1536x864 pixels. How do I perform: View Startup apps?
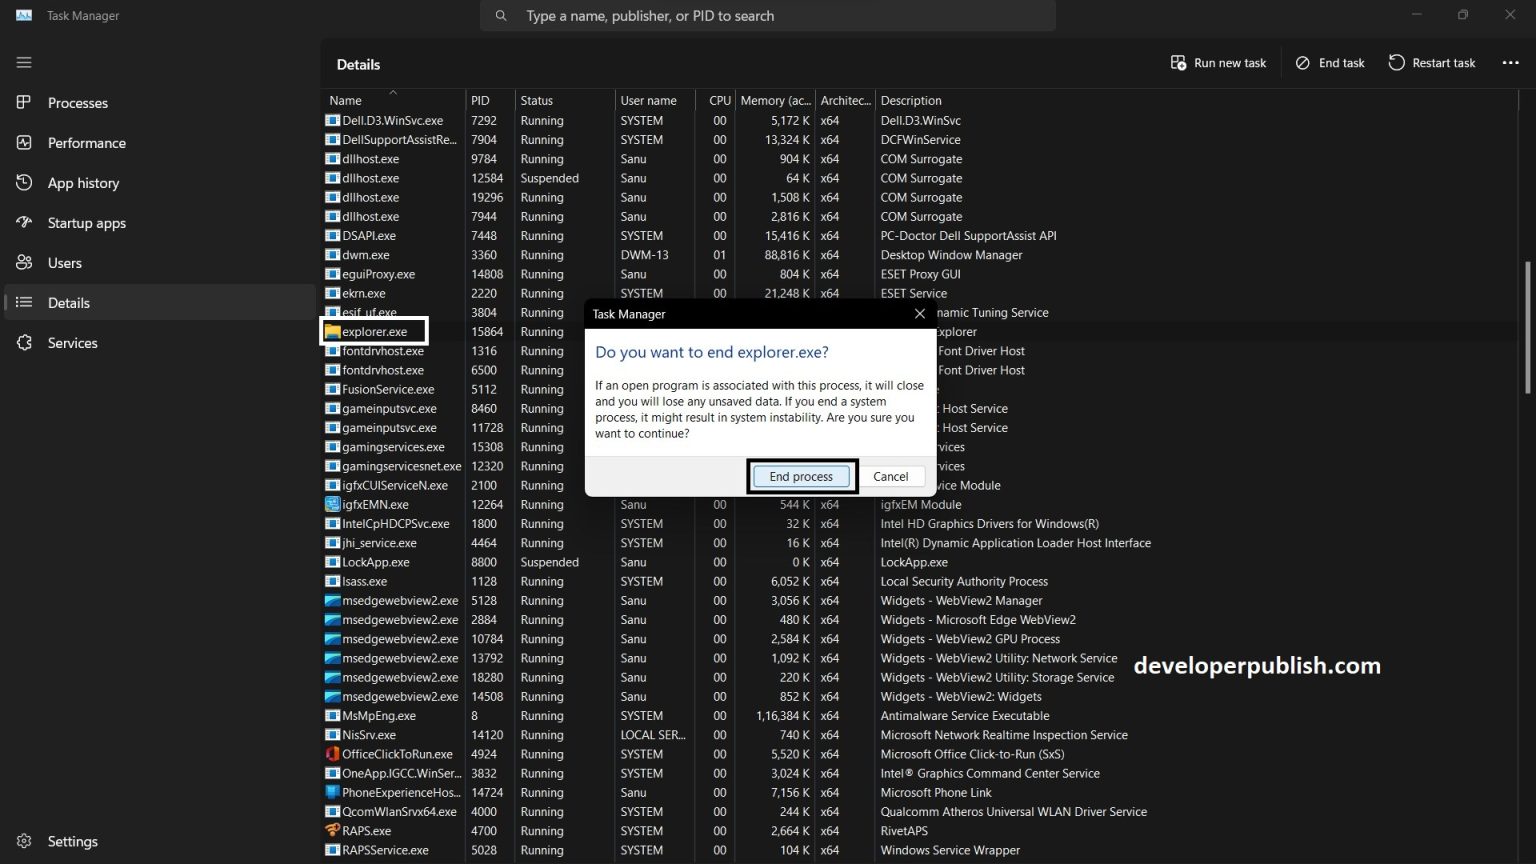click(86, 222)
